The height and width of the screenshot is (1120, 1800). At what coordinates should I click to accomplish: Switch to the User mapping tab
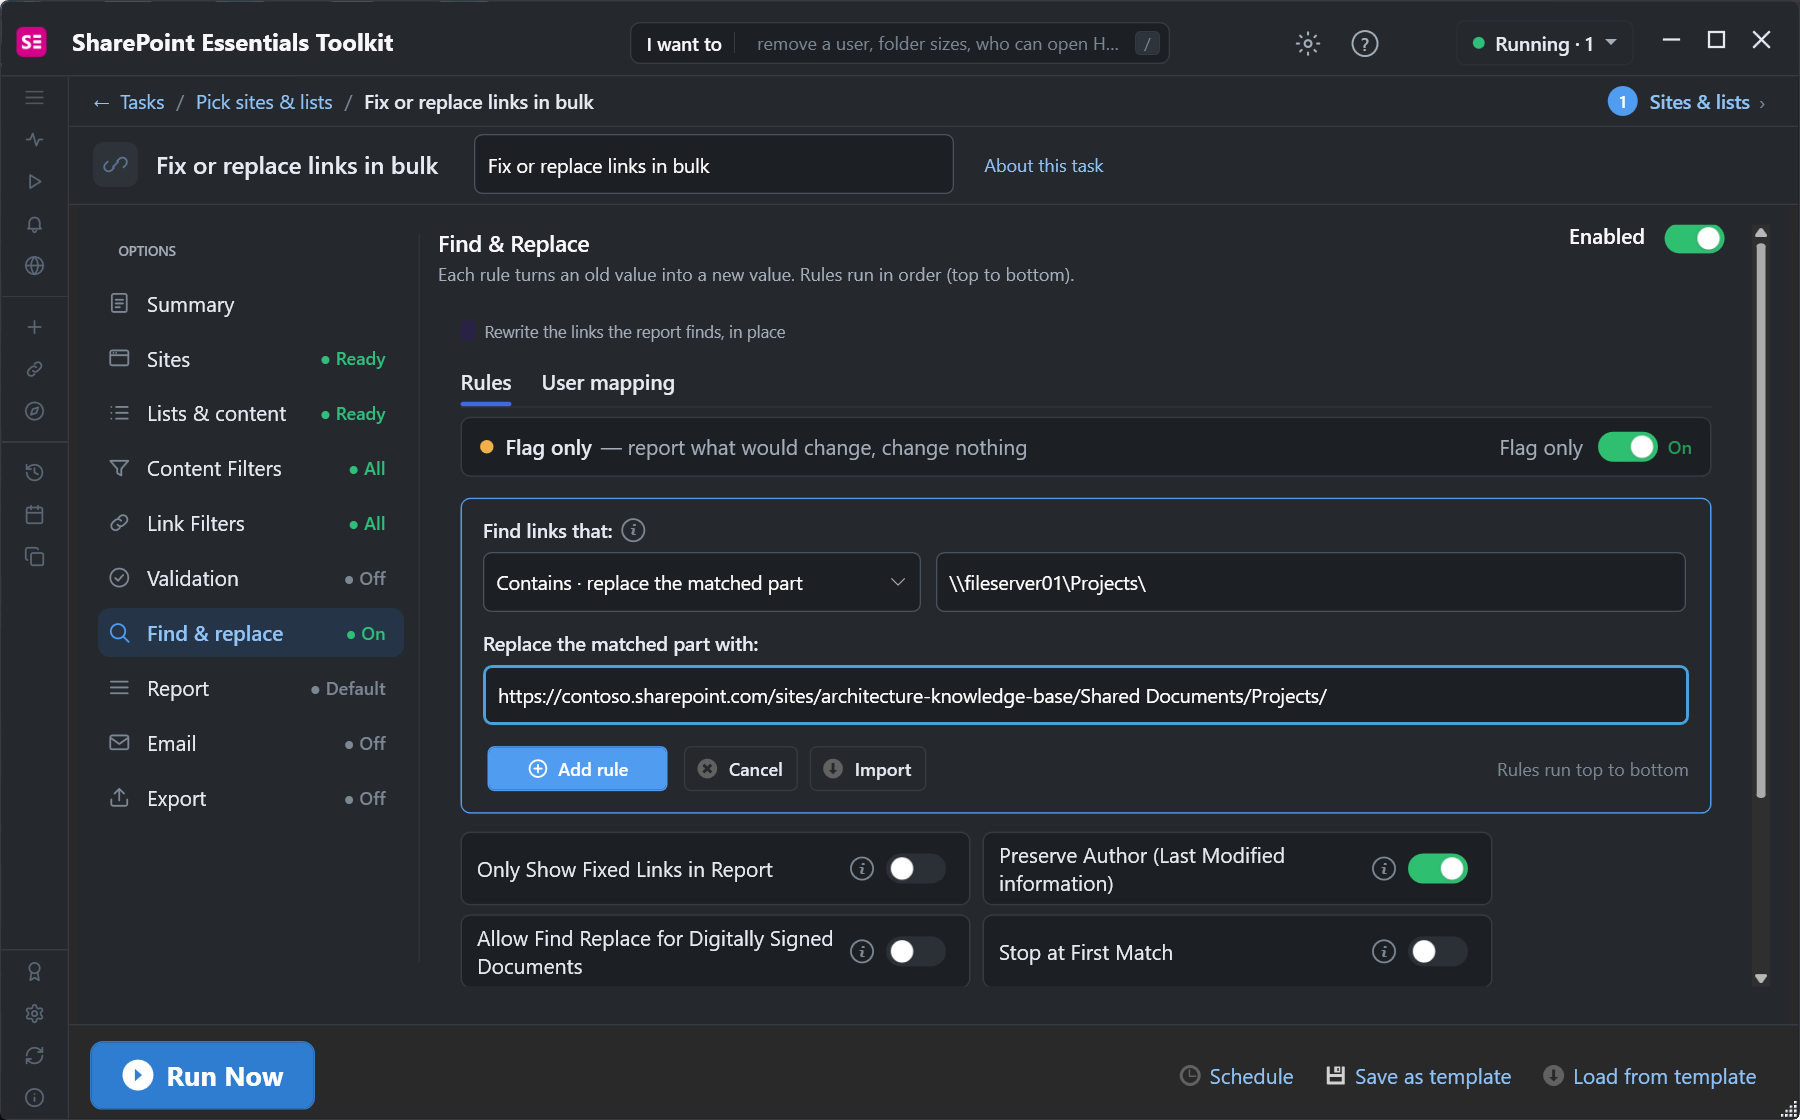608,383
